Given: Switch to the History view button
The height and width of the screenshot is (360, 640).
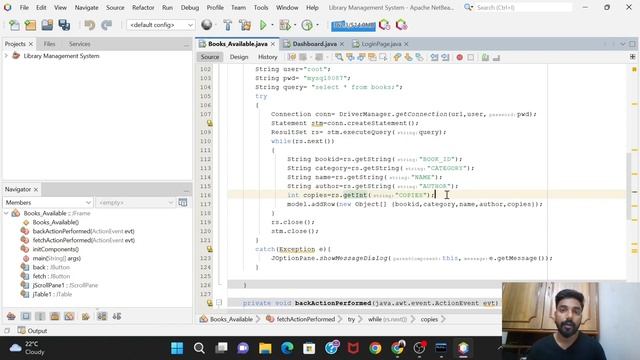Looking at the screenshot, I should 268,57.
